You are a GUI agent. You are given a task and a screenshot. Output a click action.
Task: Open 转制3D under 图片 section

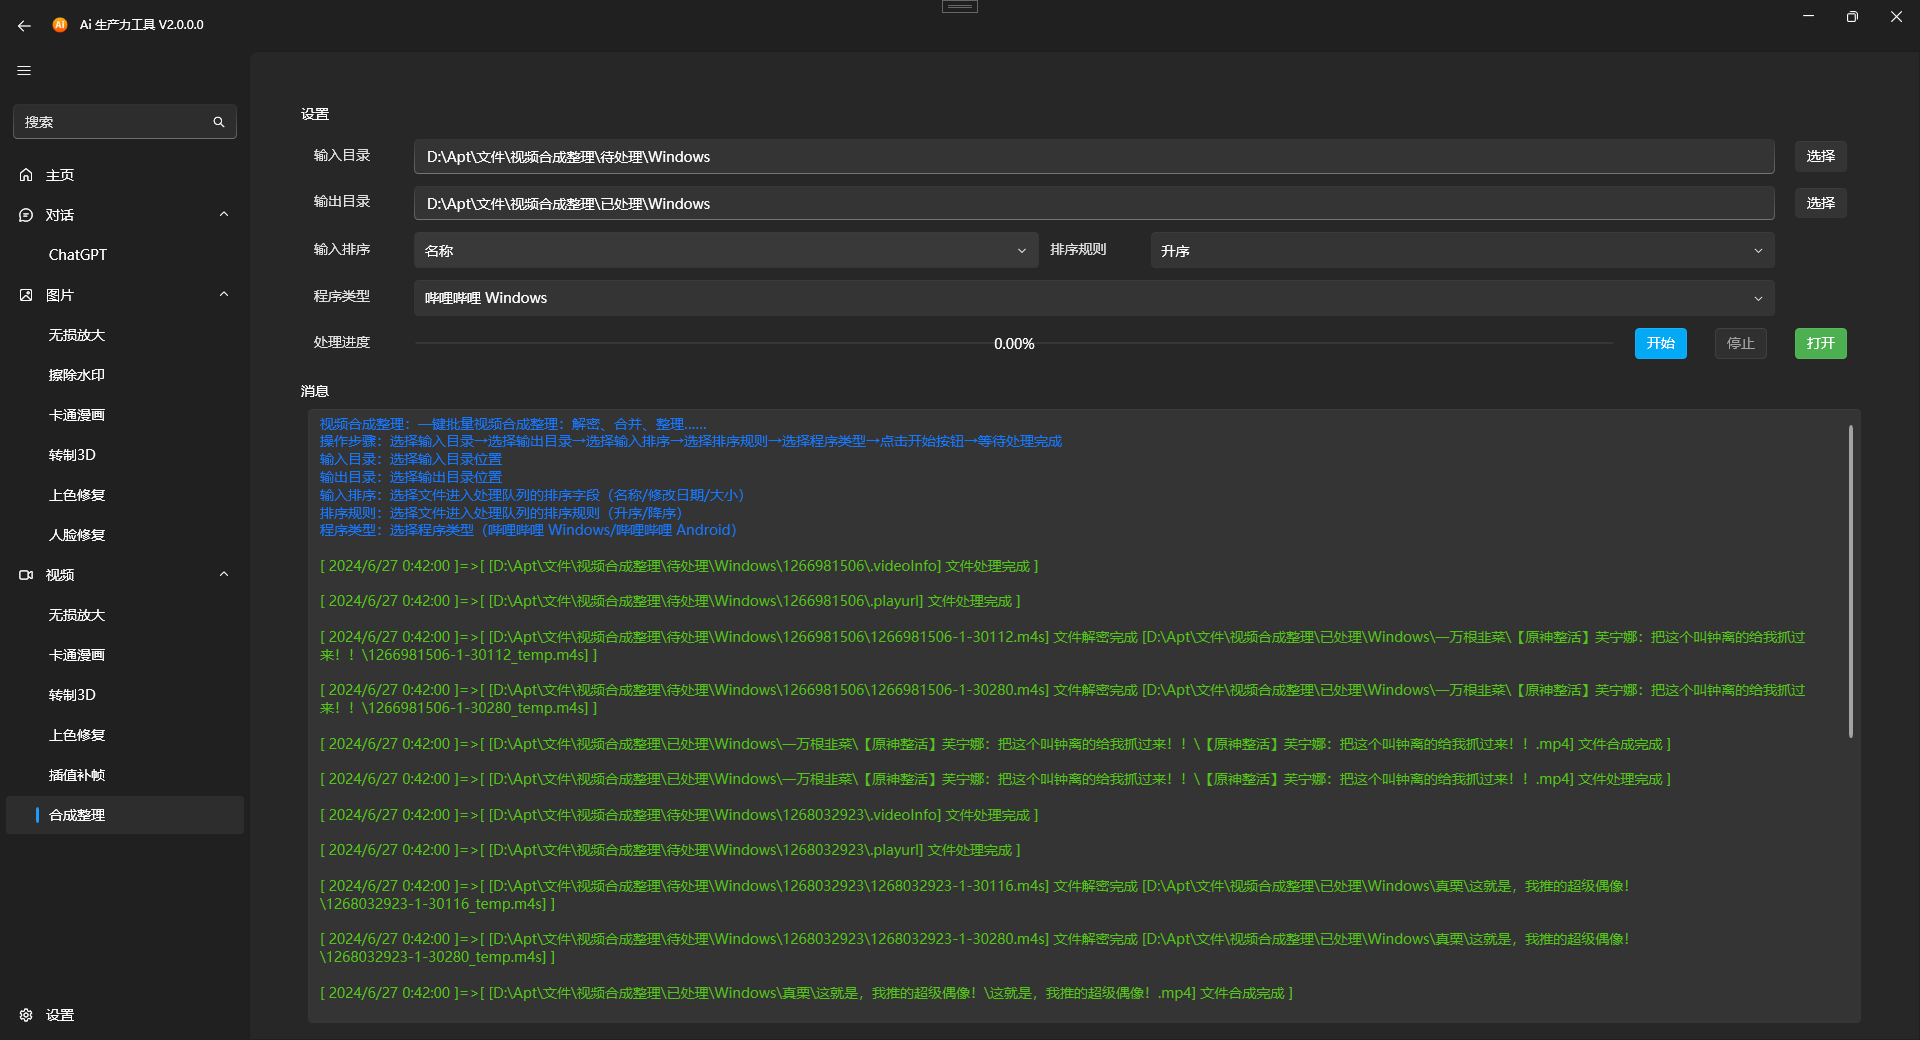tap(125, 455)
